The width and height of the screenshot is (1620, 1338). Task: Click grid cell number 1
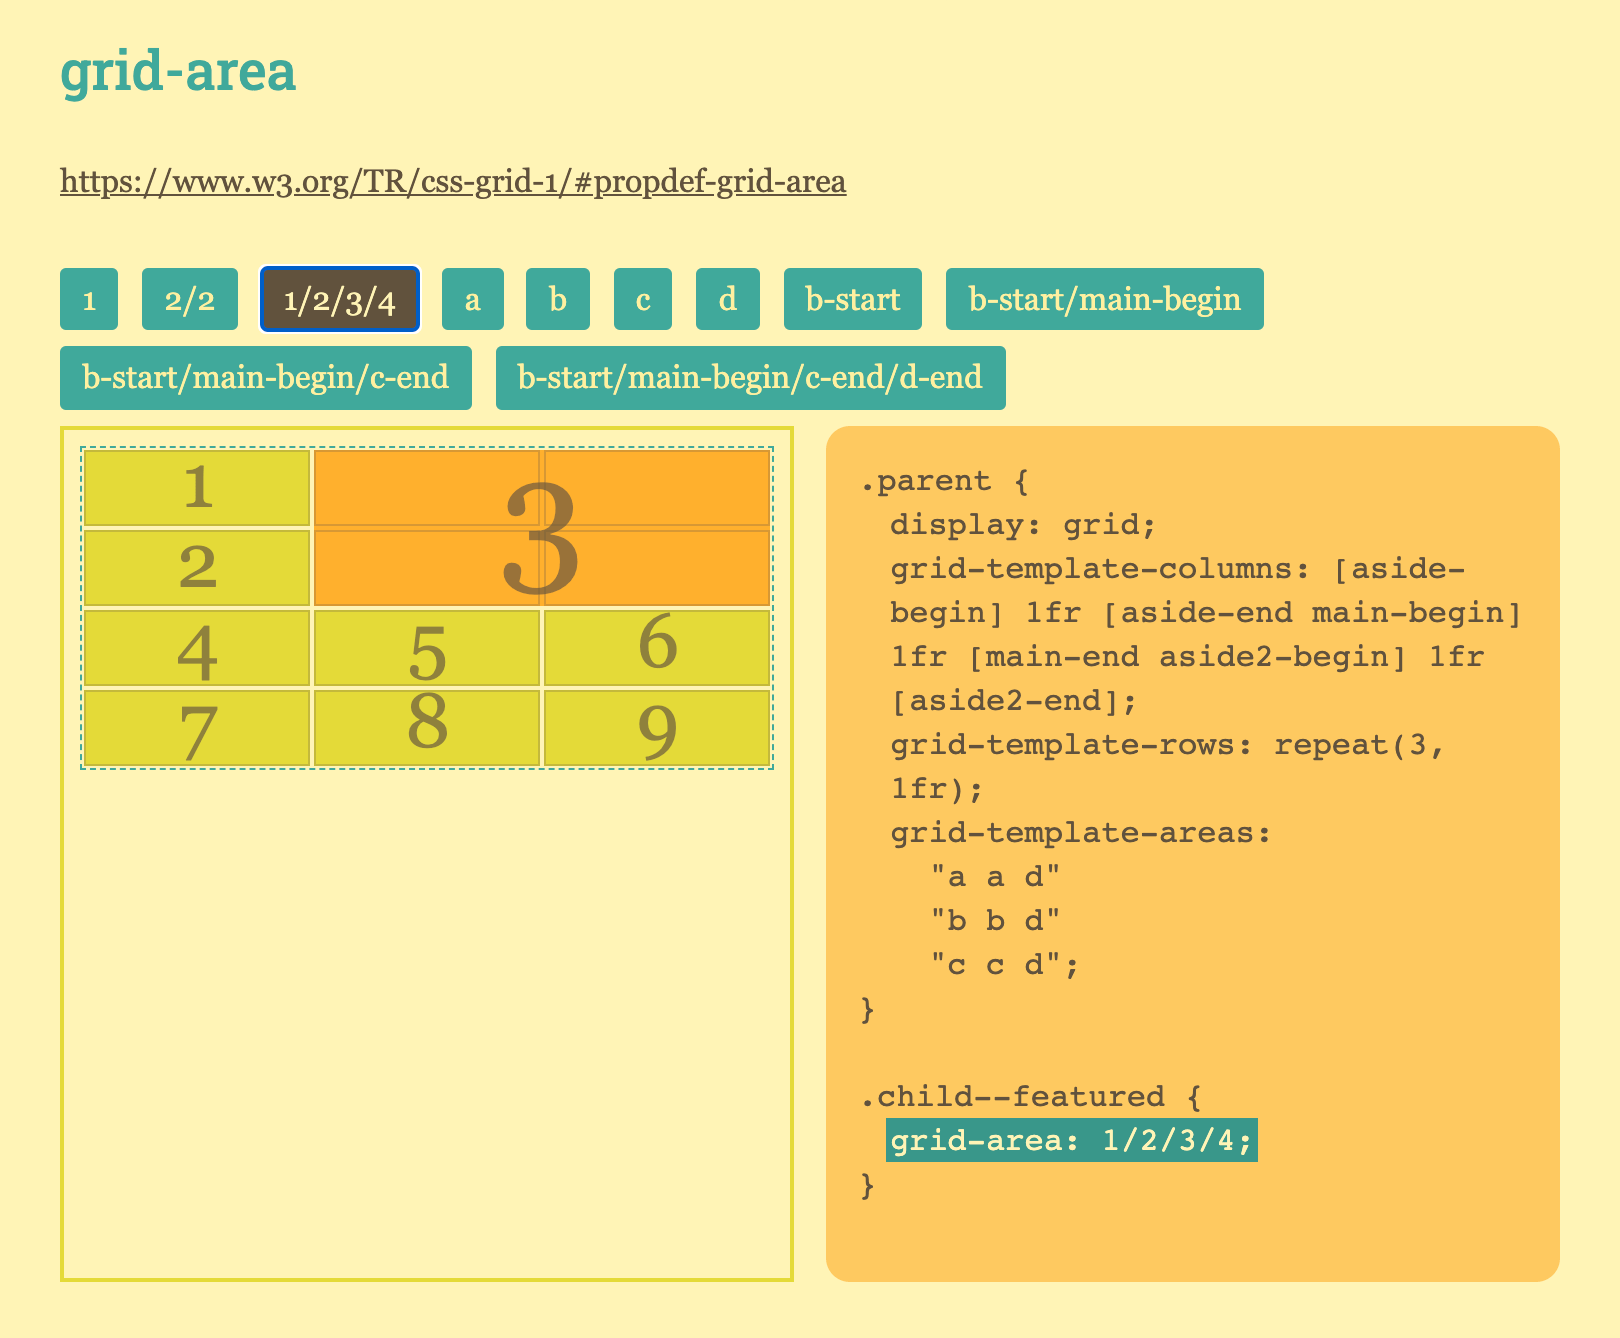(196, 488)
